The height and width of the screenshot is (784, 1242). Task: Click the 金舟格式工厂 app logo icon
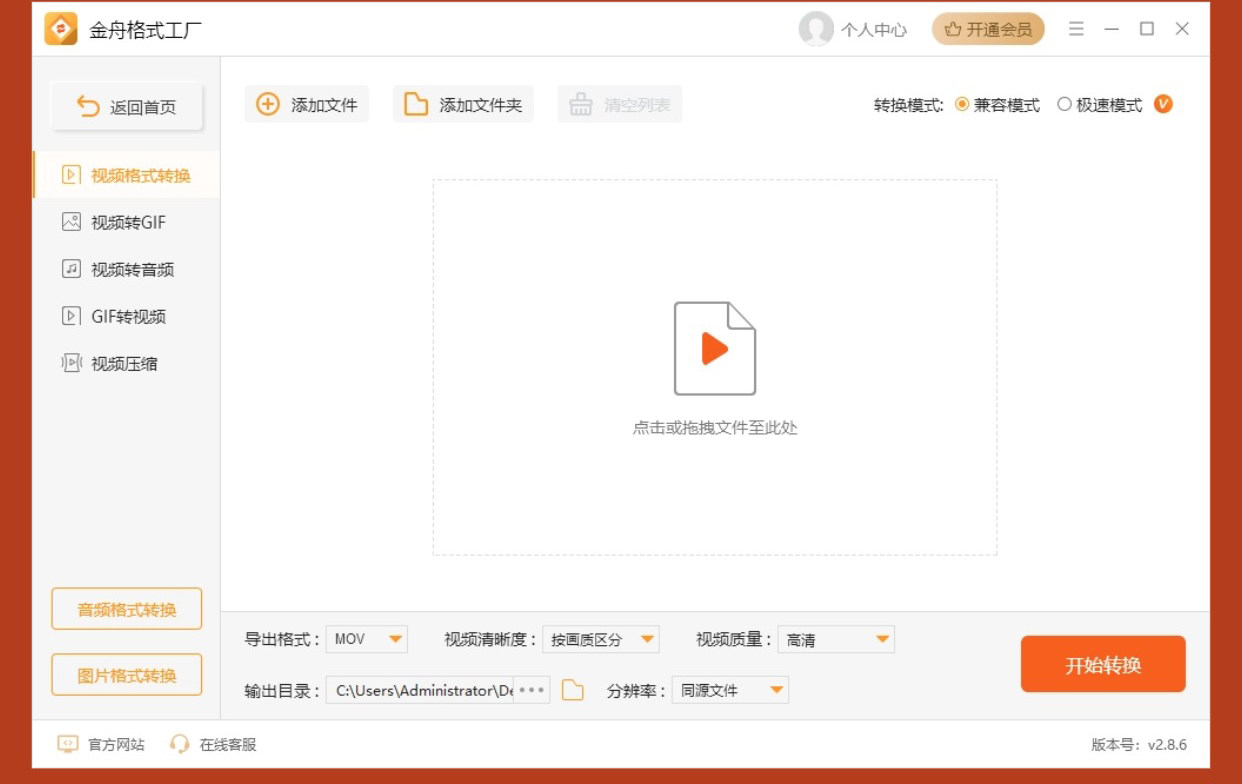pyautogui.click(x=61, y=29)
